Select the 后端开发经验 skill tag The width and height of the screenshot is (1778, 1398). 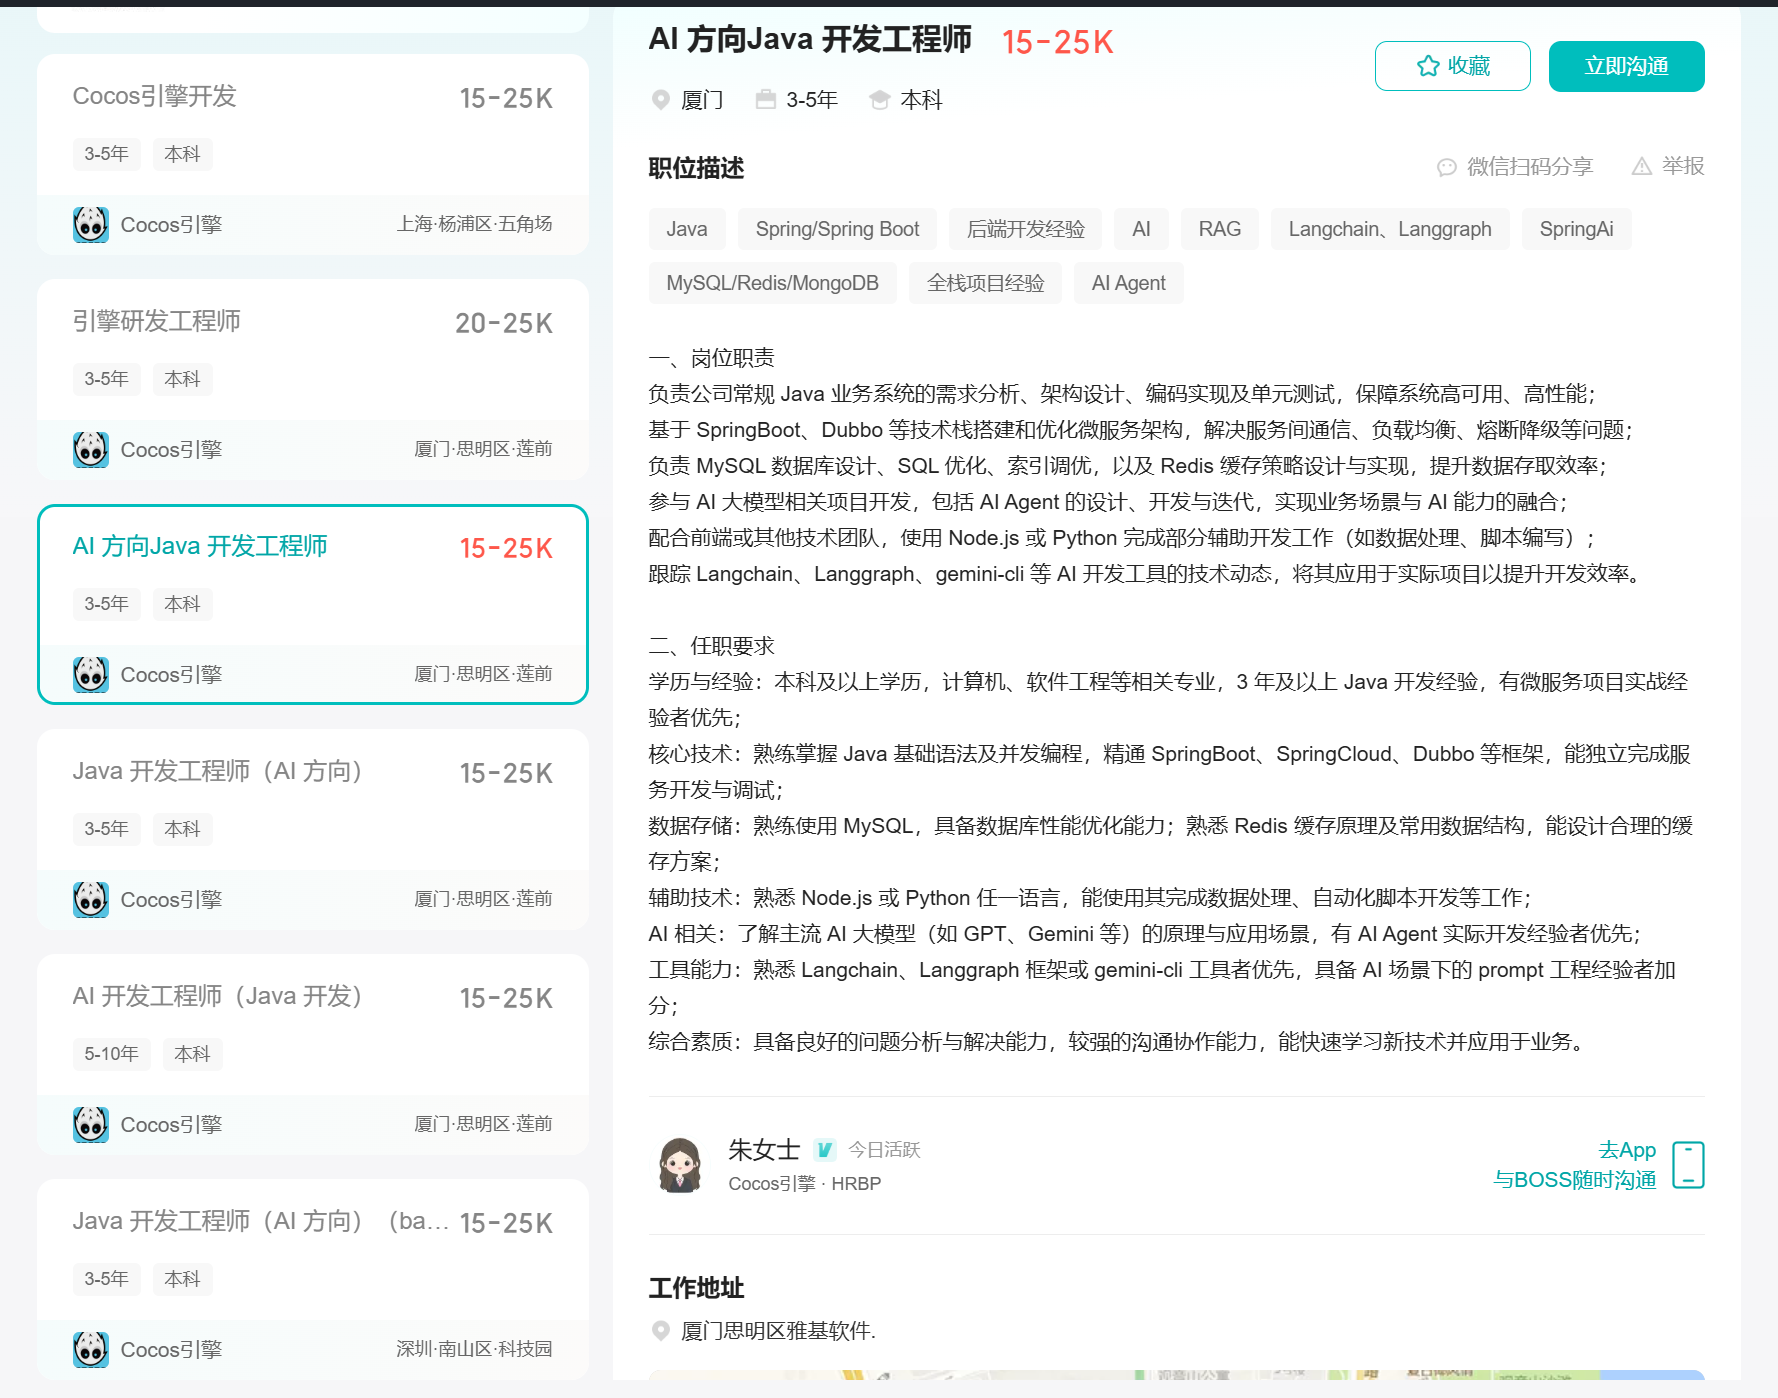tap(1025, 229)
